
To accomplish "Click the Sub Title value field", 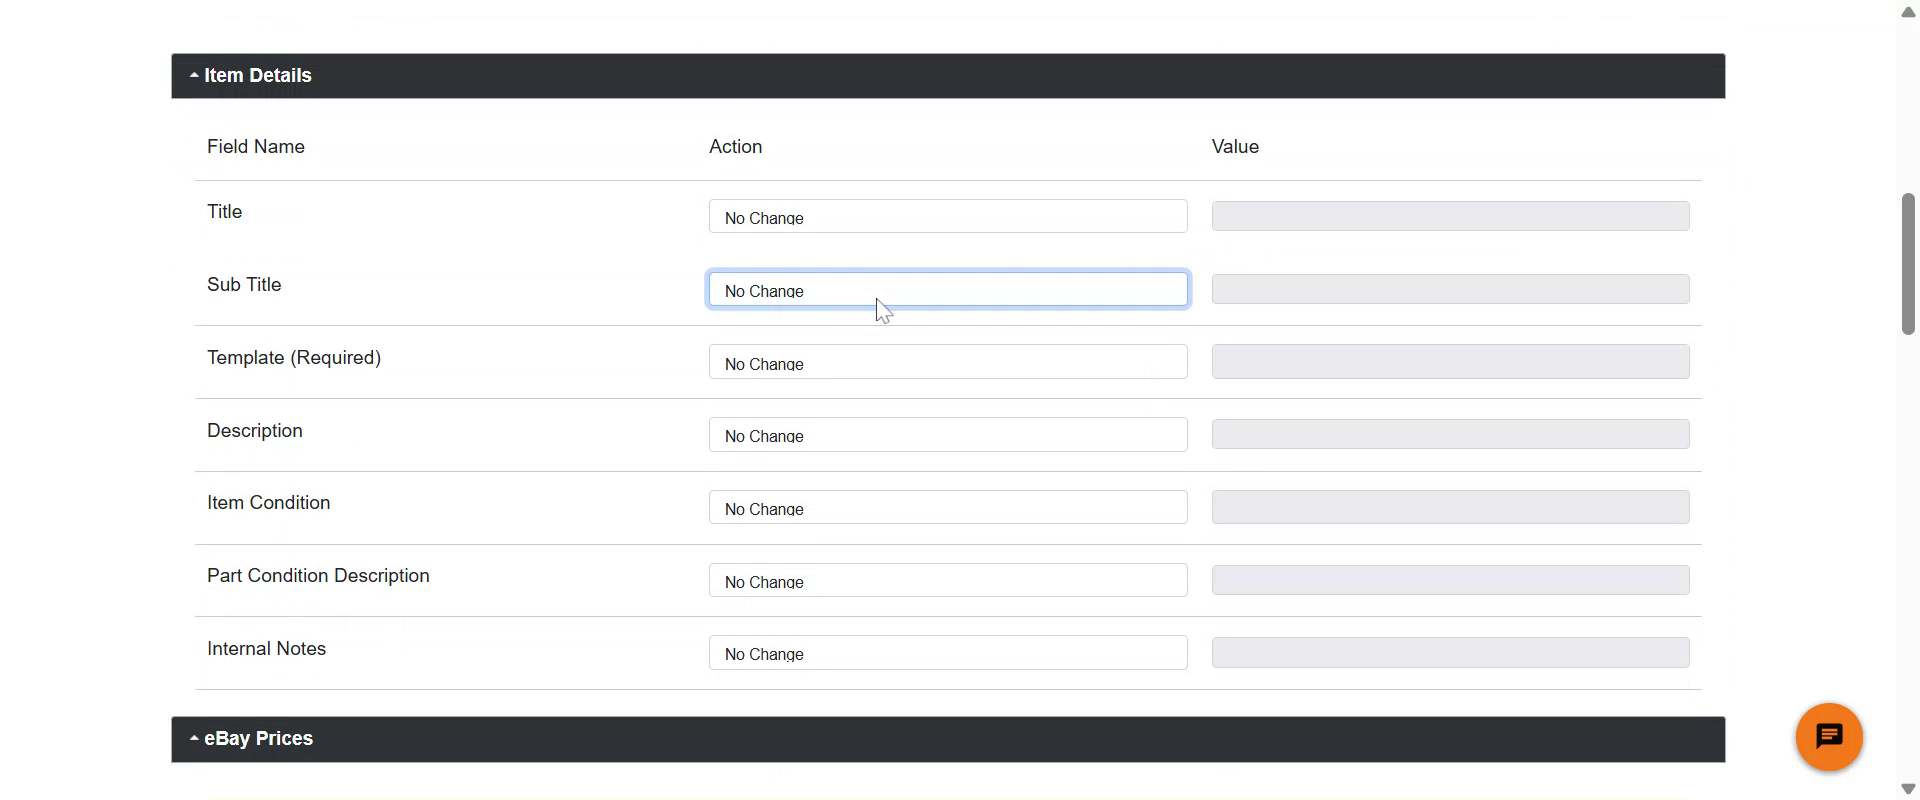I will (x=1450, y=290).
